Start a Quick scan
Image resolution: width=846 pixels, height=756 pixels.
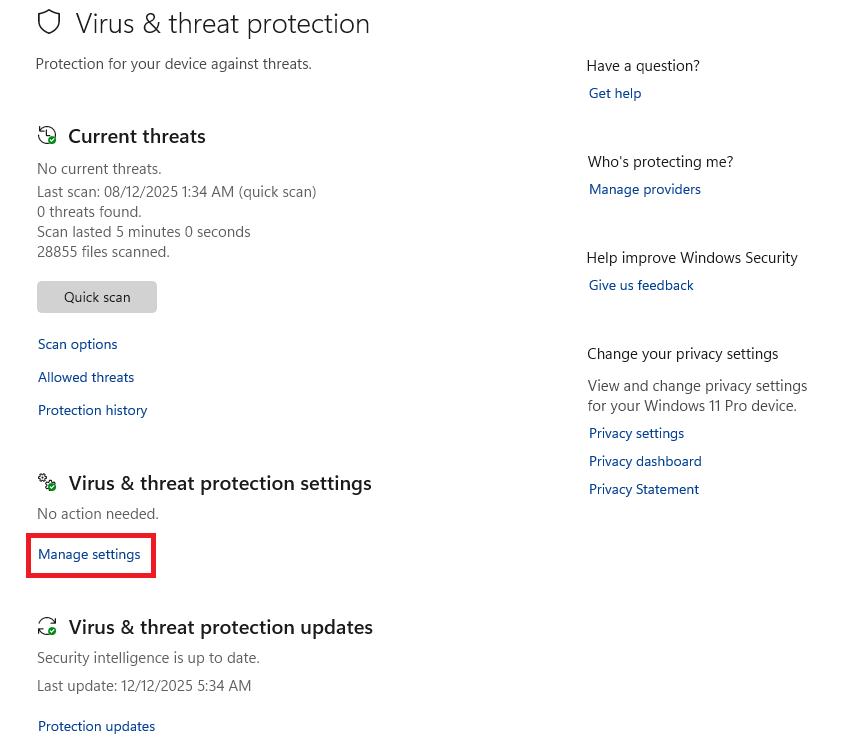[97, 297]
